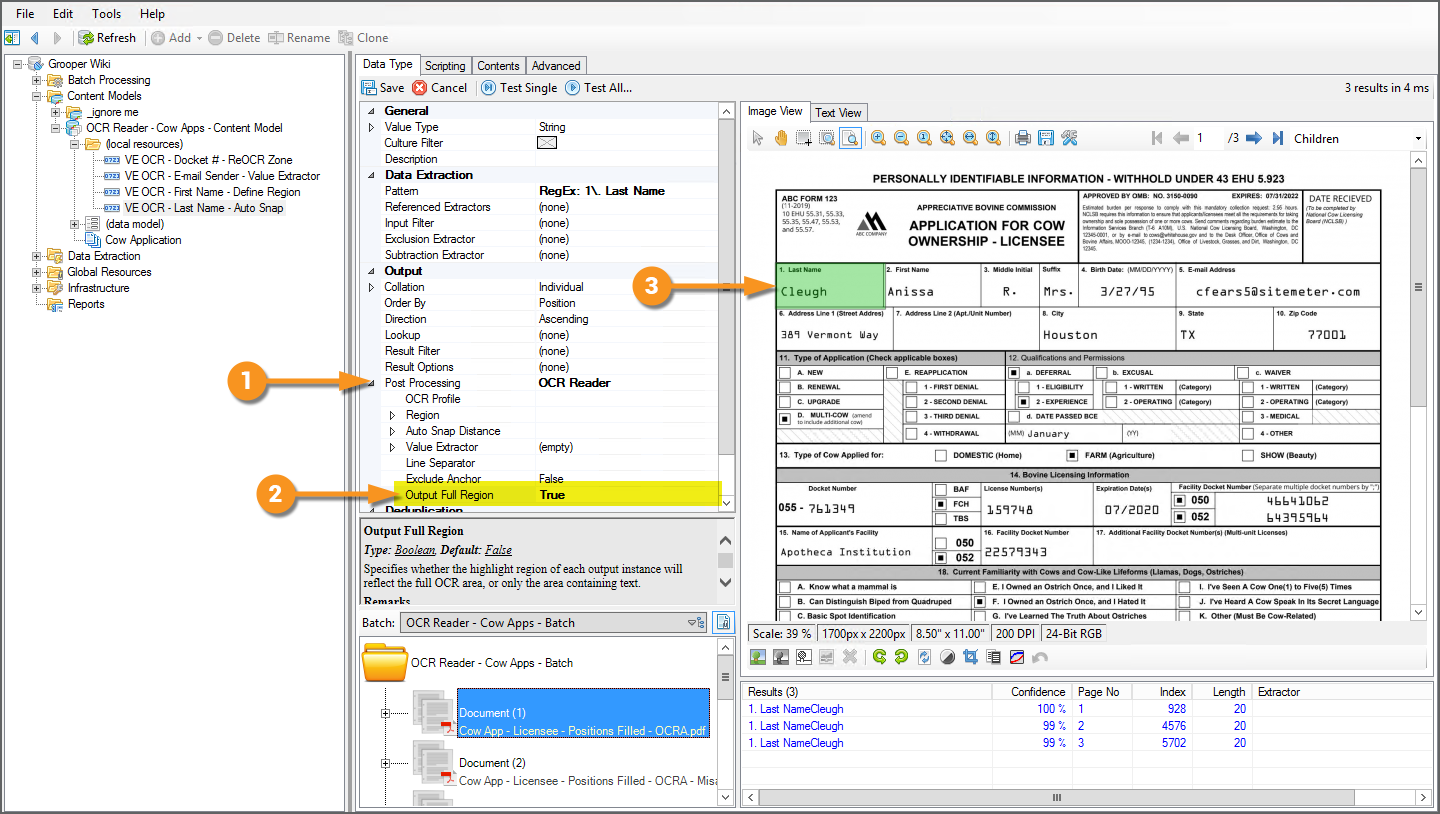Click the Test Single button
Viewport: 1440px width, 814px height.
[x=519, y=88]
